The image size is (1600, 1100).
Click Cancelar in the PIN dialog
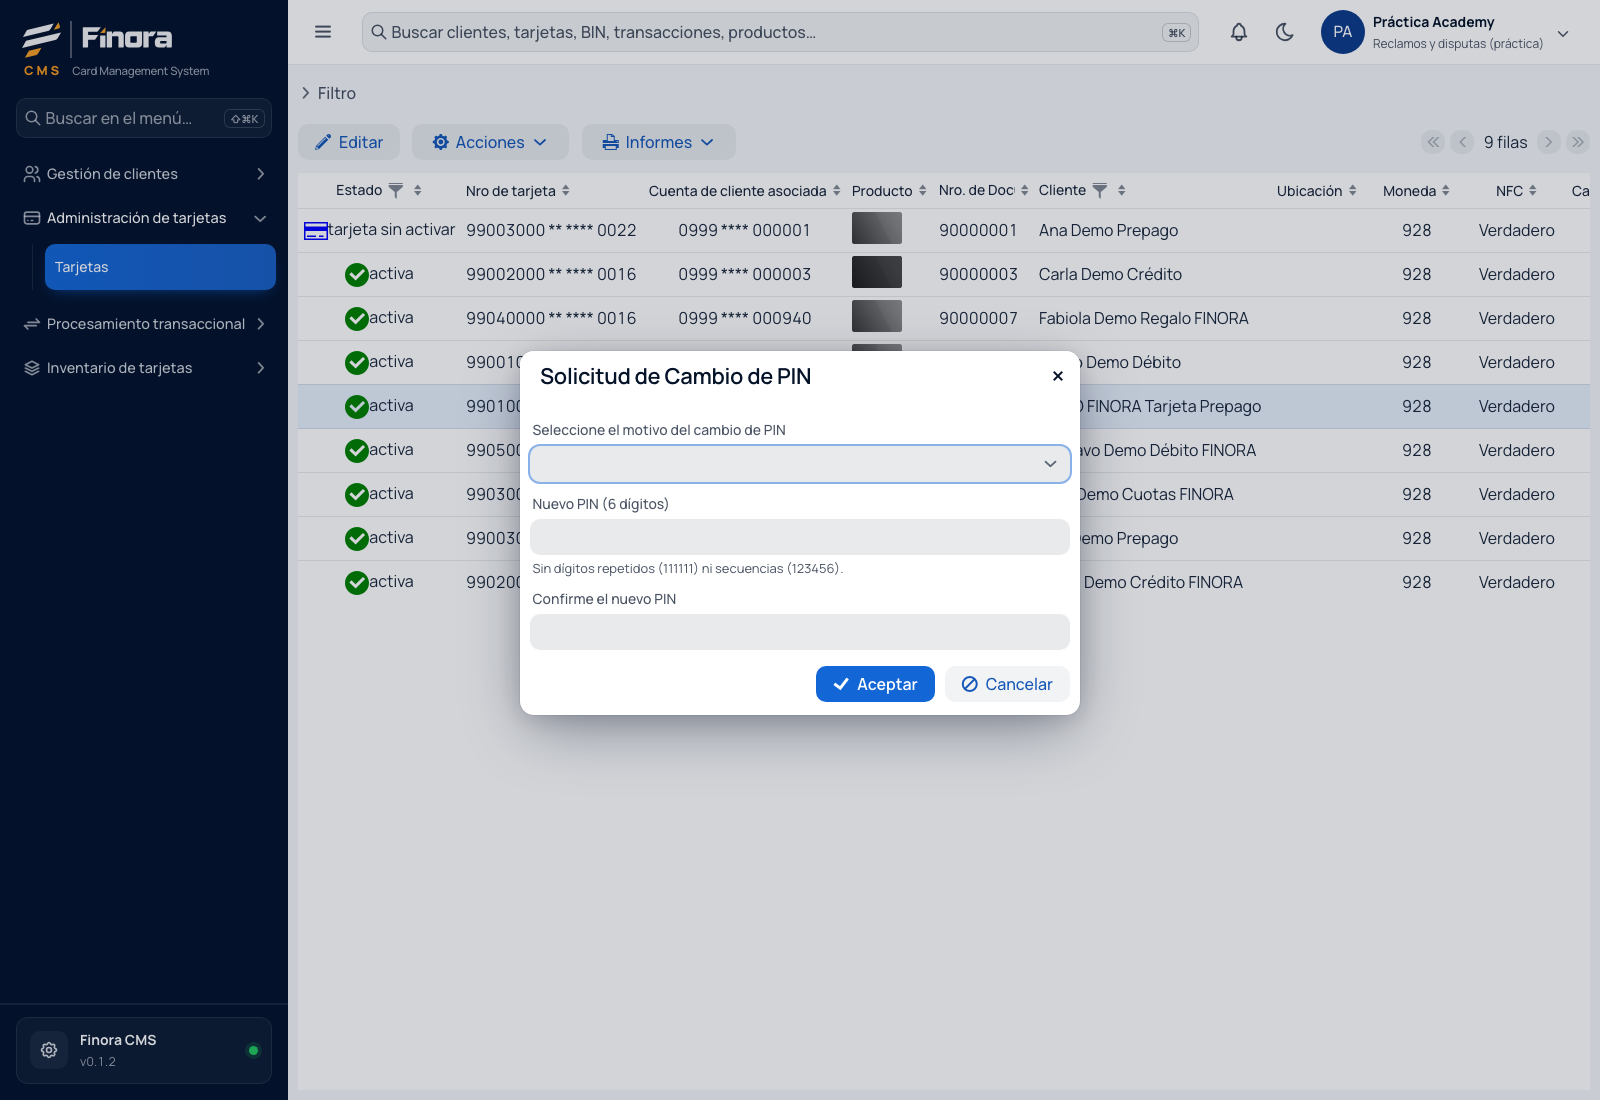tap(1007, 684)
